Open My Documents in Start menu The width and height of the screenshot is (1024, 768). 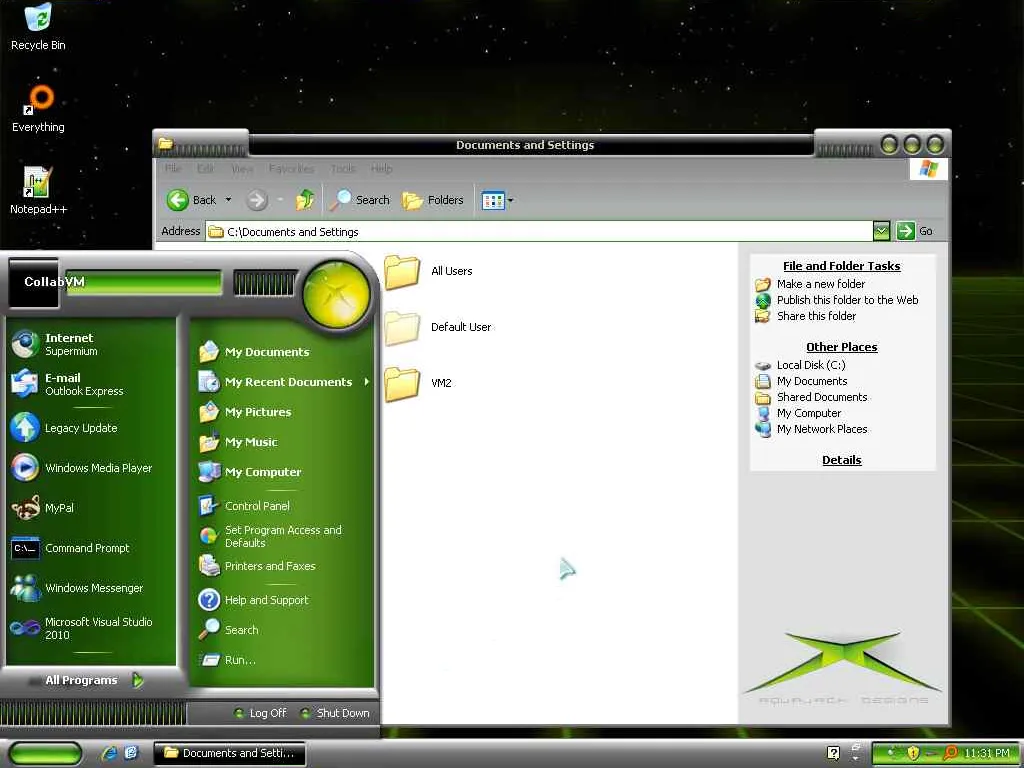(282, 352)
